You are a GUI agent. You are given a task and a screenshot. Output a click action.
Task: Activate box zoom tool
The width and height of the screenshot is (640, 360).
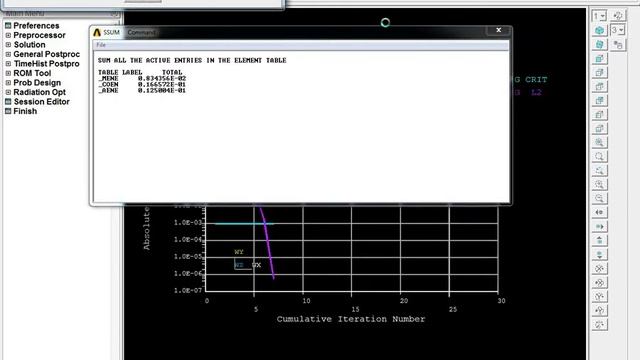point(599,156)
